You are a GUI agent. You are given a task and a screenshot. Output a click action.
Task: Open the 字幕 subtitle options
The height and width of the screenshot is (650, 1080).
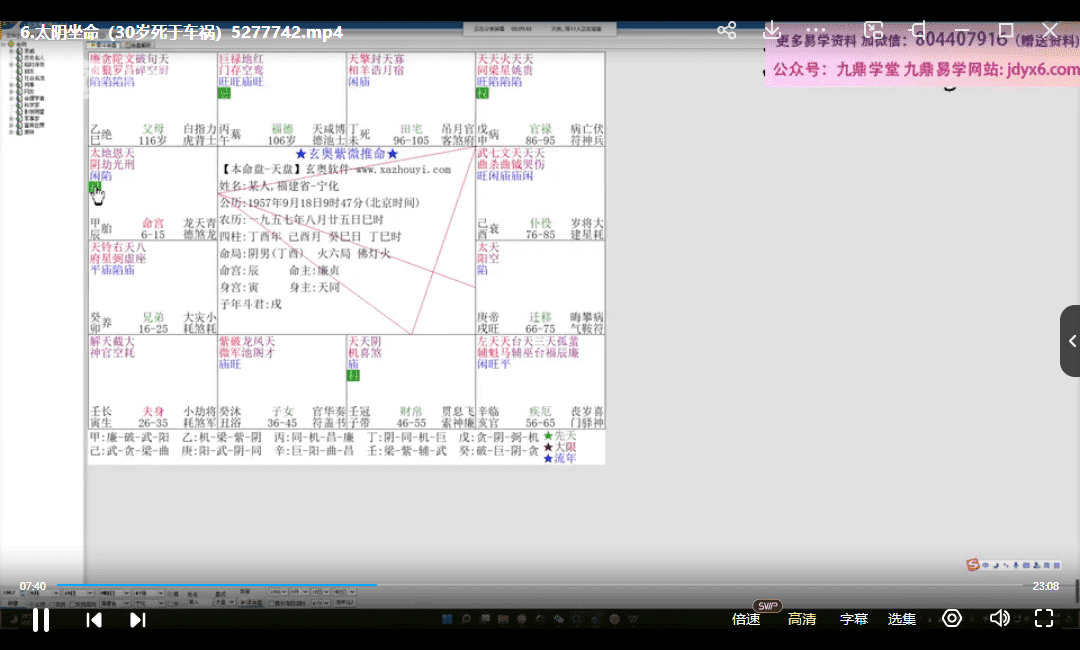[854, 619]
